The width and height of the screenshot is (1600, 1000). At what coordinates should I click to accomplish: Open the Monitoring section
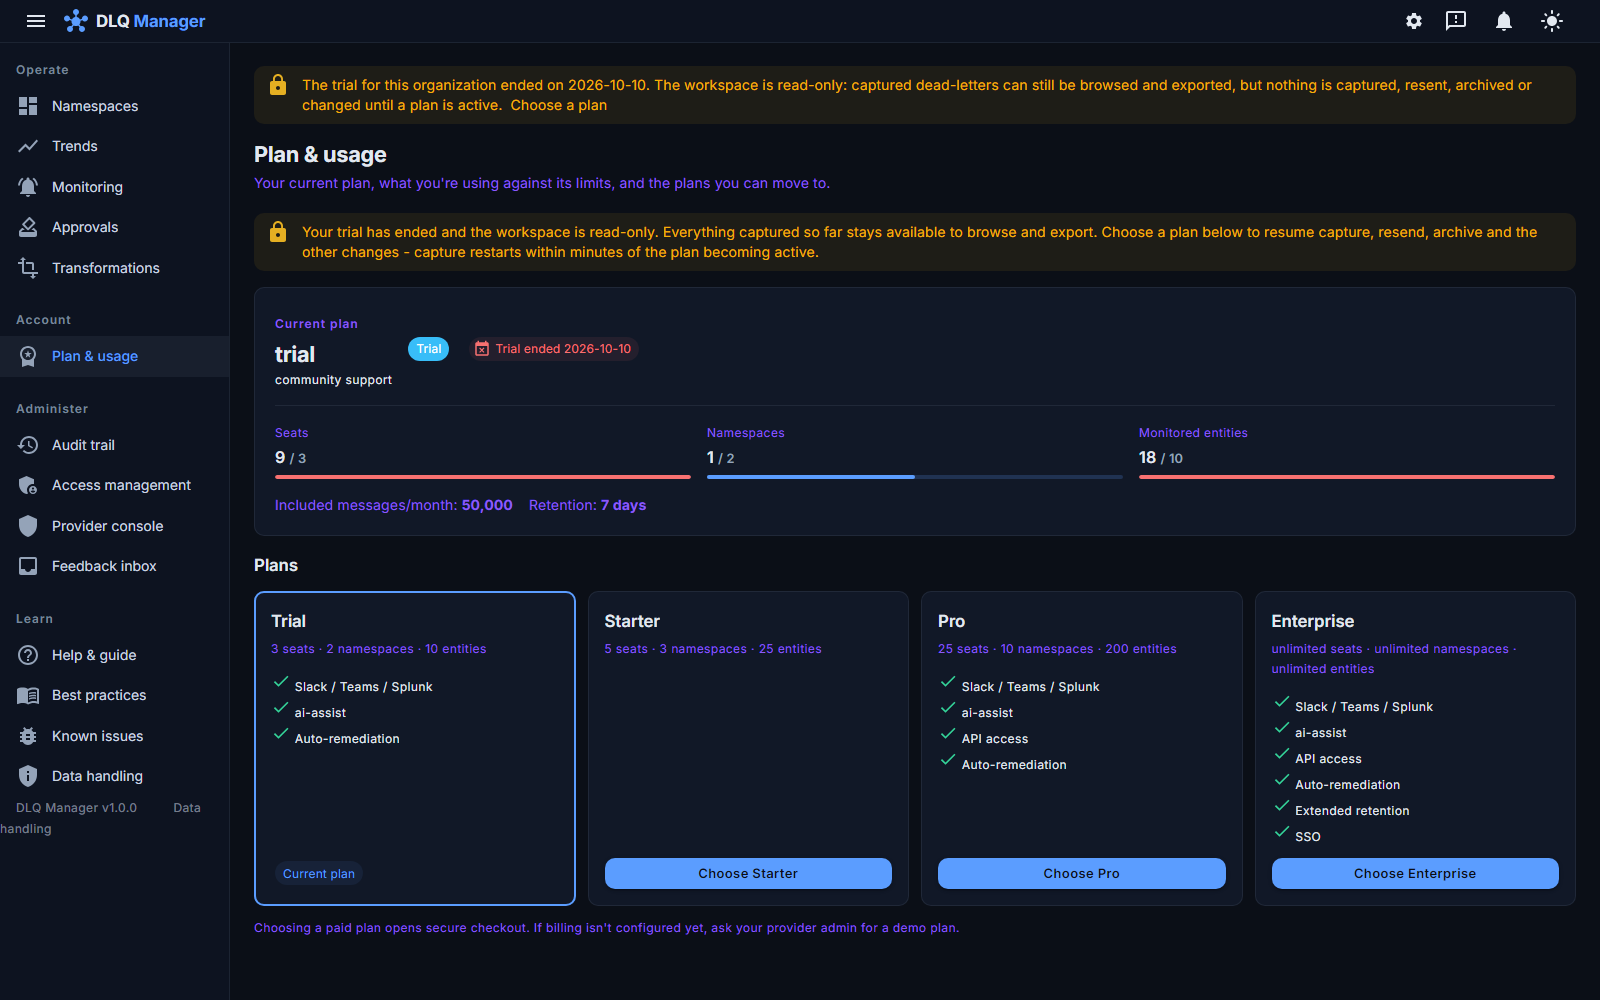pyautogui.click(x=114, y=187)
